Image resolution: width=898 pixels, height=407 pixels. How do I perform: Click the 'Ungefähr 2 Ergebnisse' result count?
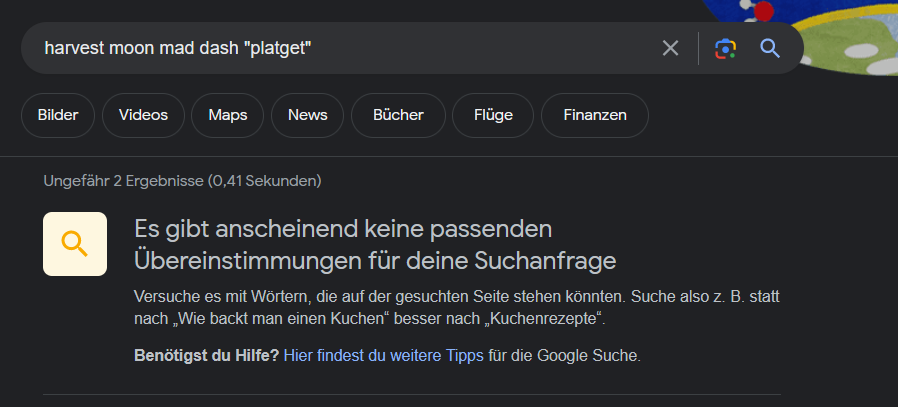coord(182,181)
